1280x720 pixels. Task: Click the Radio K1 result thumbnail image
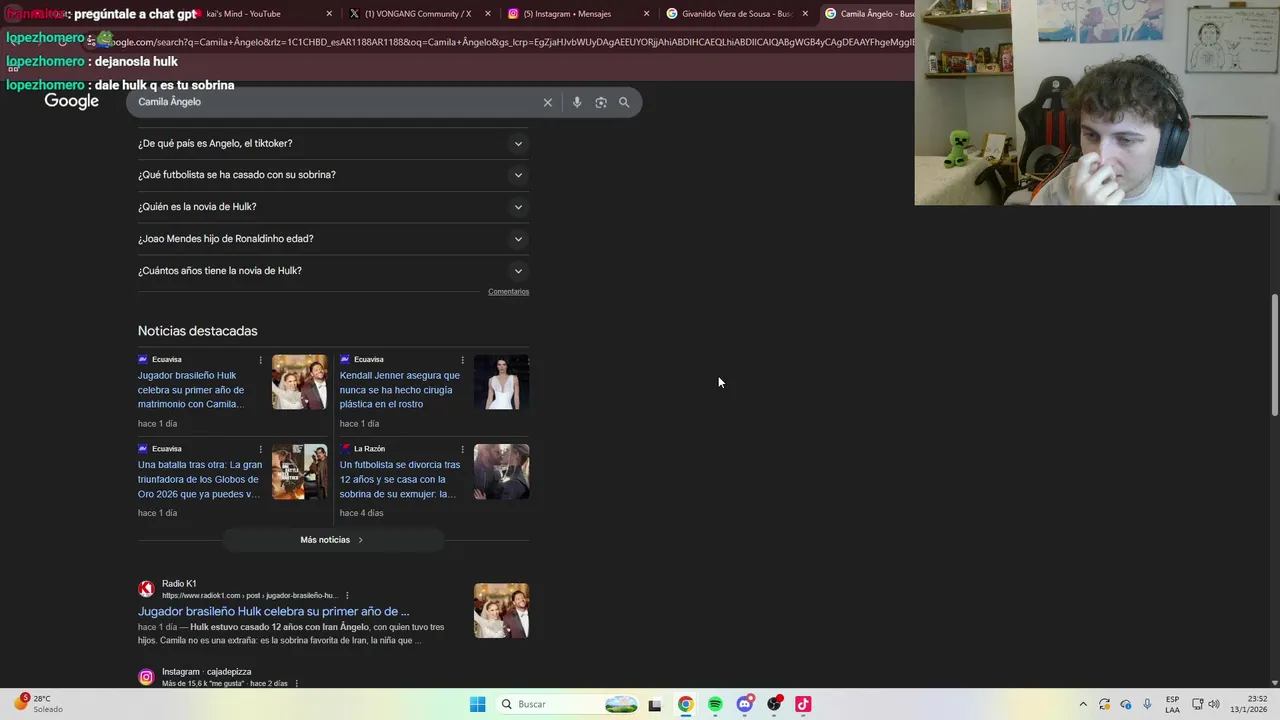pos(501,610)
